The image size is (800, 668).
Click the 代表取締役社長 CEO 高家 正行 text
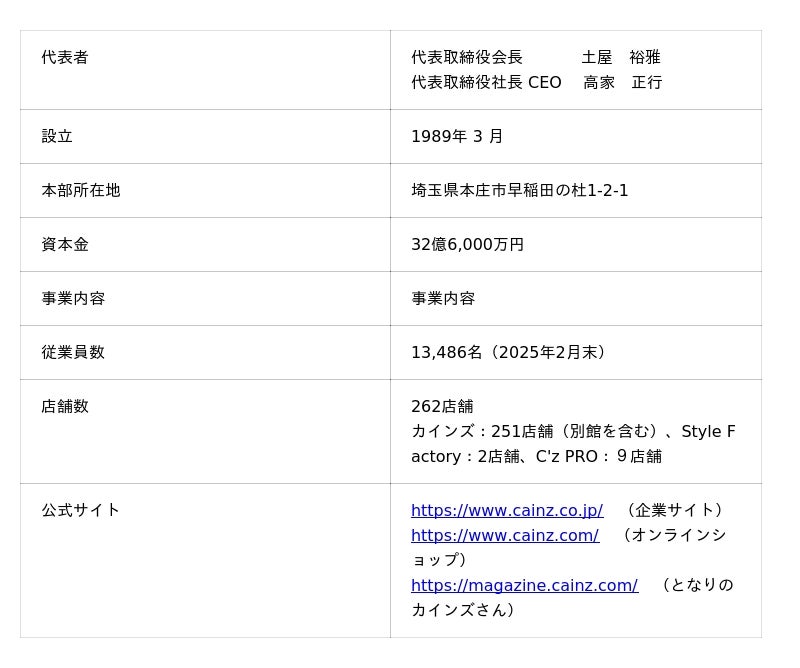click(x=537, y=82)
